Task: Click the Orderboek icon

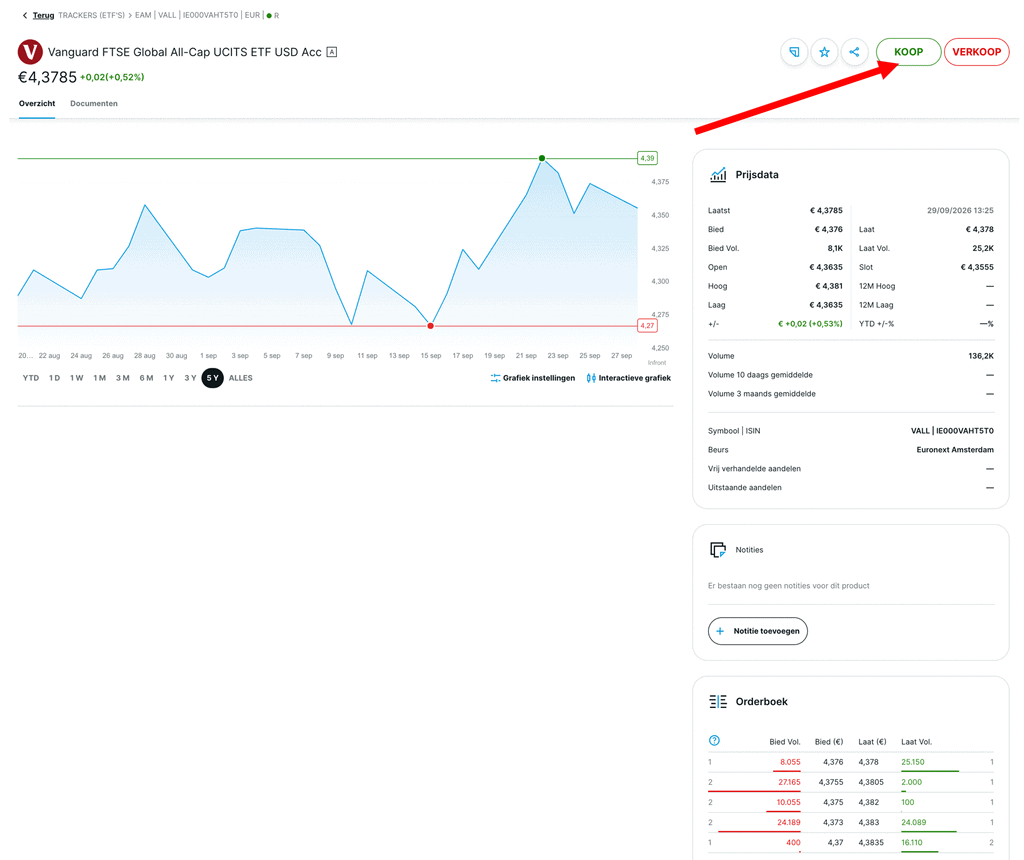Action: tap(718, 701)
